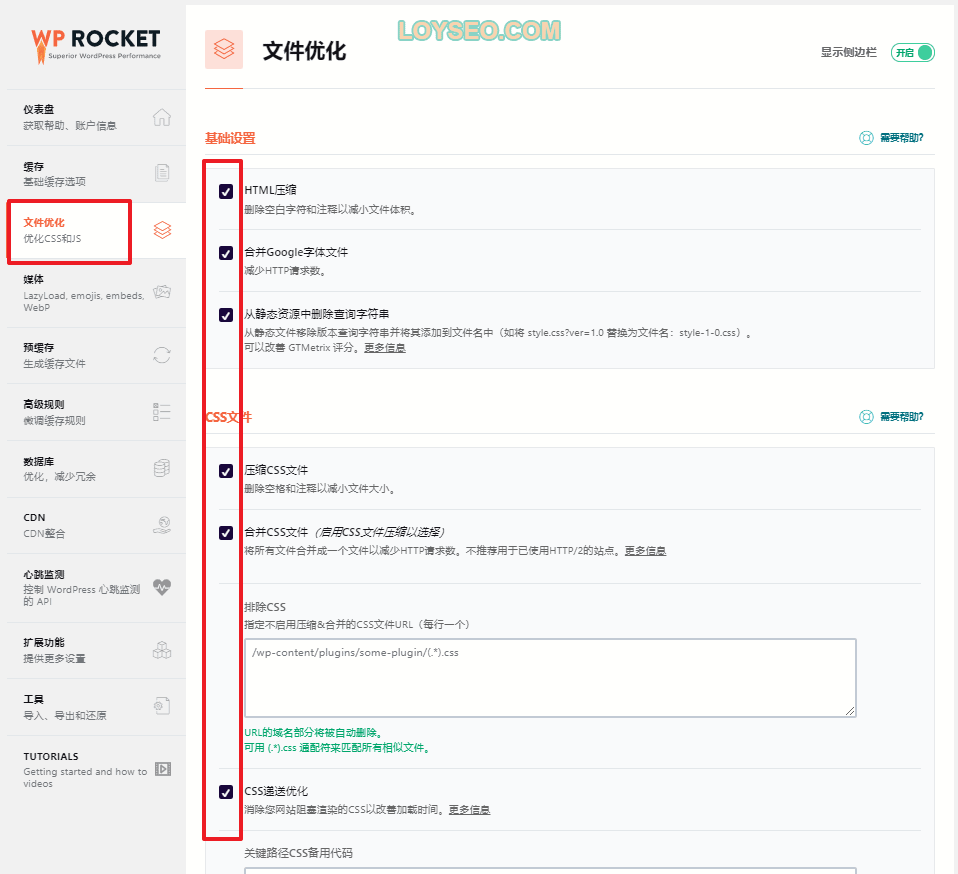958x874 pixels.
Task: Open the 仪表盘 menu item
Action: click(x=97, y=117)
